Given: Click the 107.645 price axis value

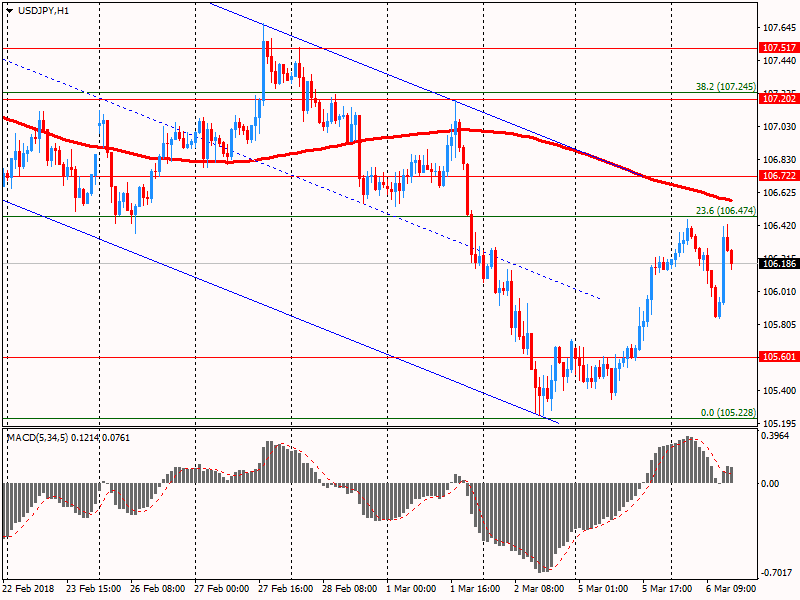Looking at the screenshot, I should click(779, 28).
